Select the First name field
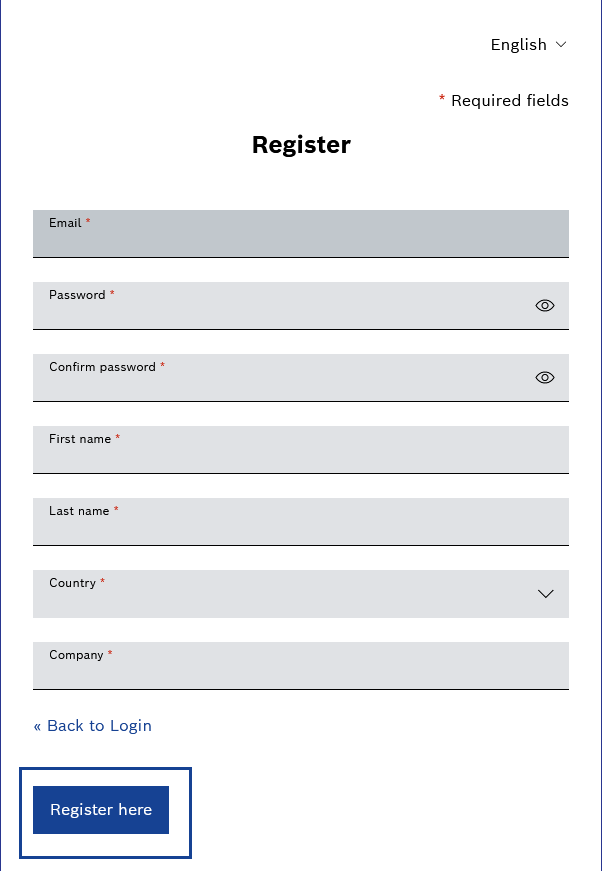Screen dimensions: 602x871 [301, 450]
